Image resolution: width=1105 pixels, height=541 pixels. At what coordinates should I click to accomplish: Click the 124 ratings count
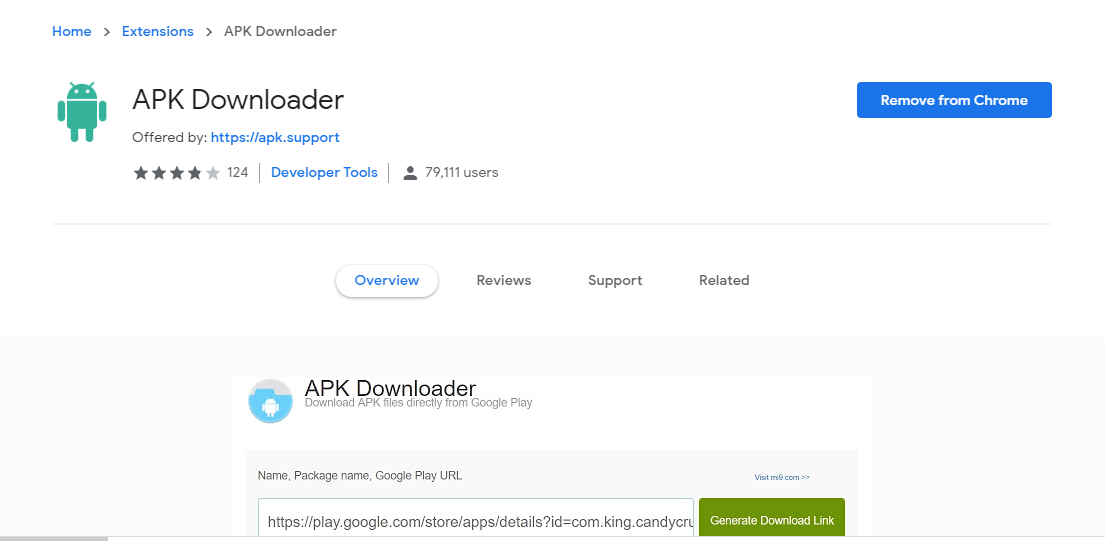tap(237, 173)
